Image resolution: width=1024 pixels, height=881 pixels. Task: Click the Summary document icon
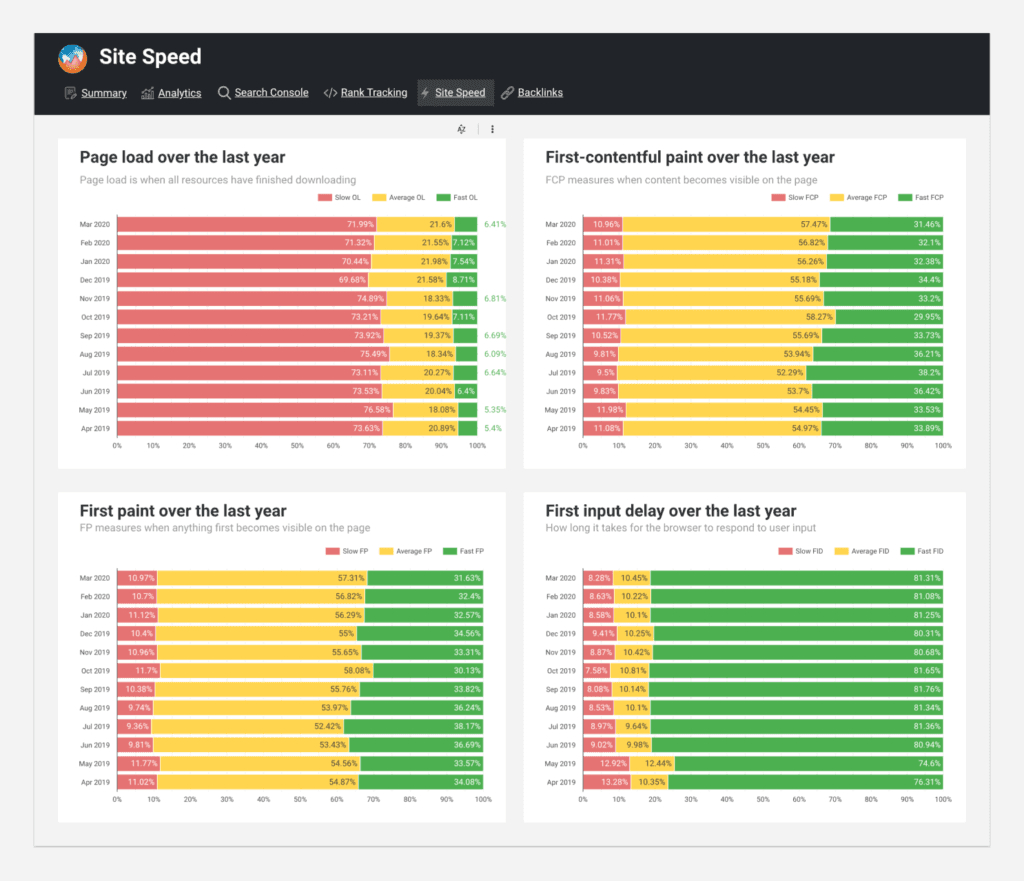[71, 93]
